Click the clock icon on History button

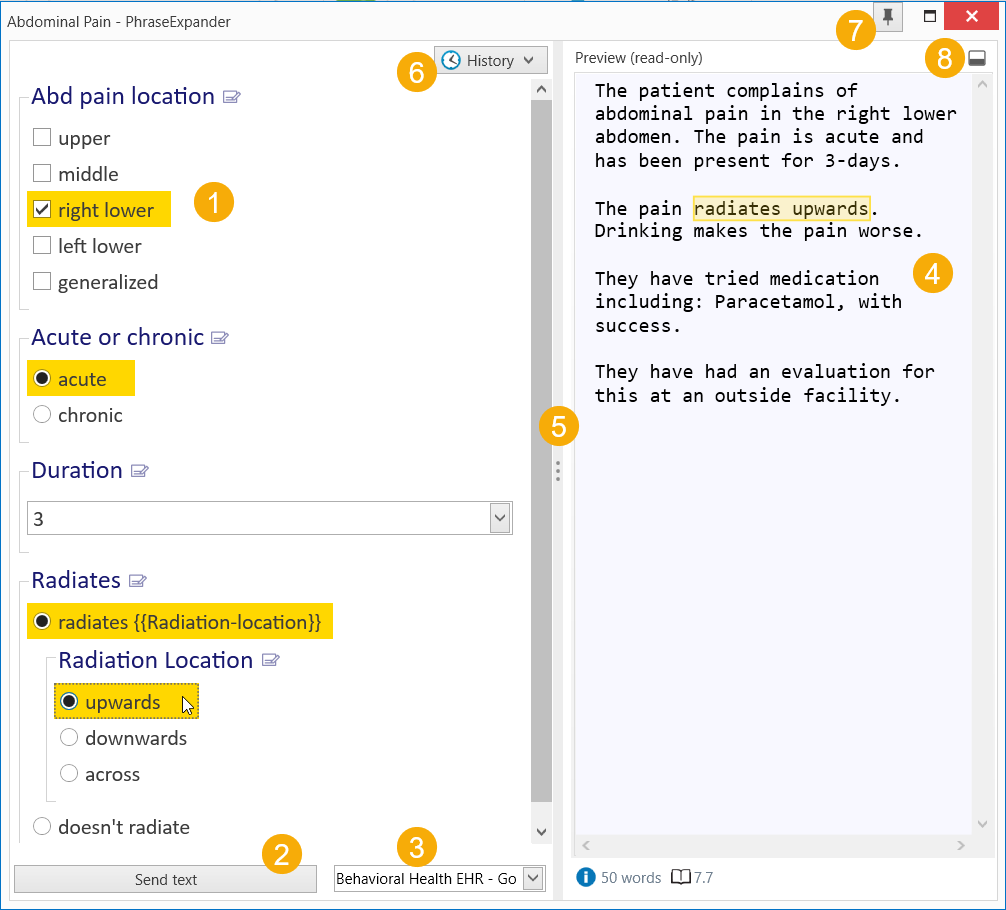[451, 60]
